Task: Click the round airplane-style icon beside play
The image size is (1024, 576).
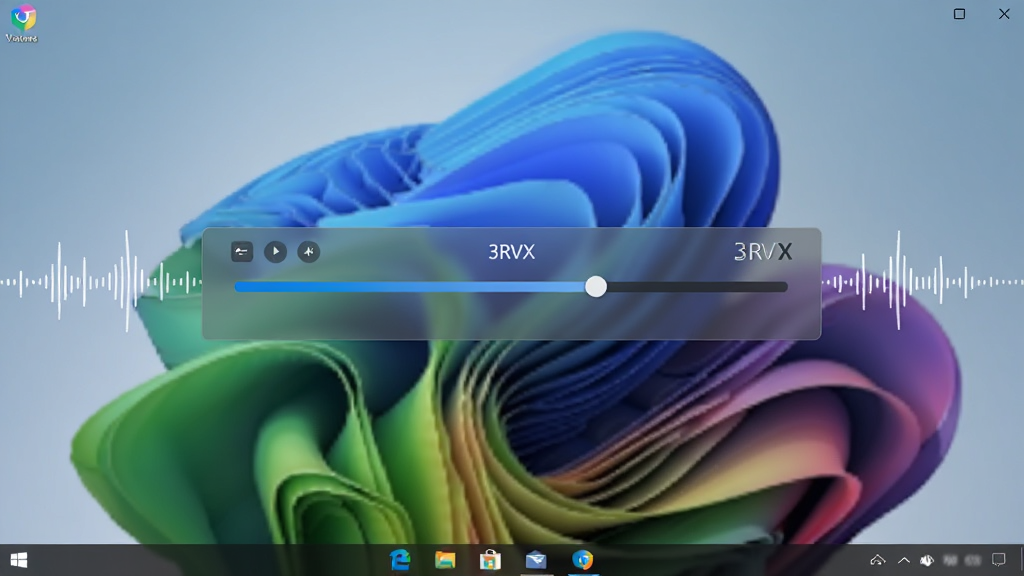Action: pos(309,251)
